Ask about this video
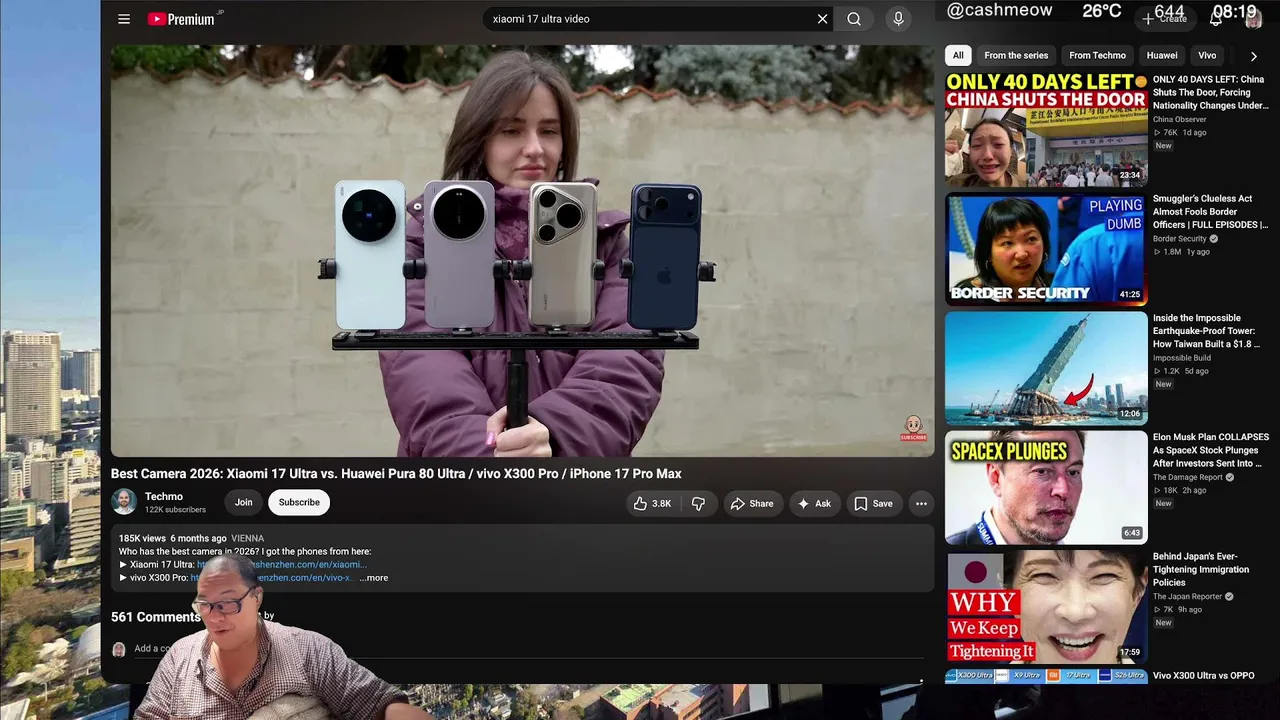 tap(814, 504)
